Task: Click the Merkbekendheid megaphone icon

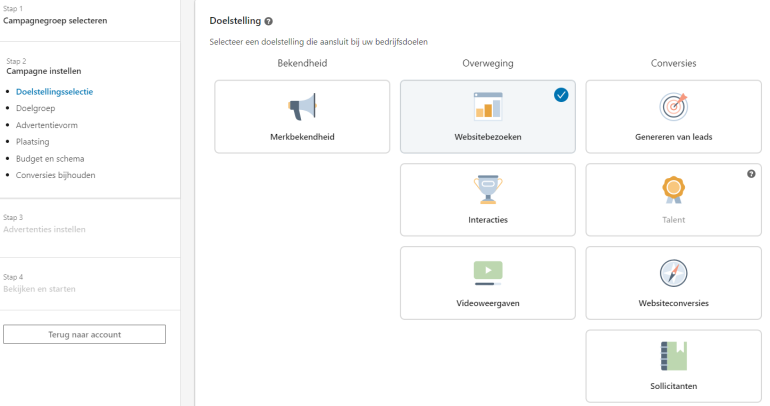Action: tap(302, 107)
